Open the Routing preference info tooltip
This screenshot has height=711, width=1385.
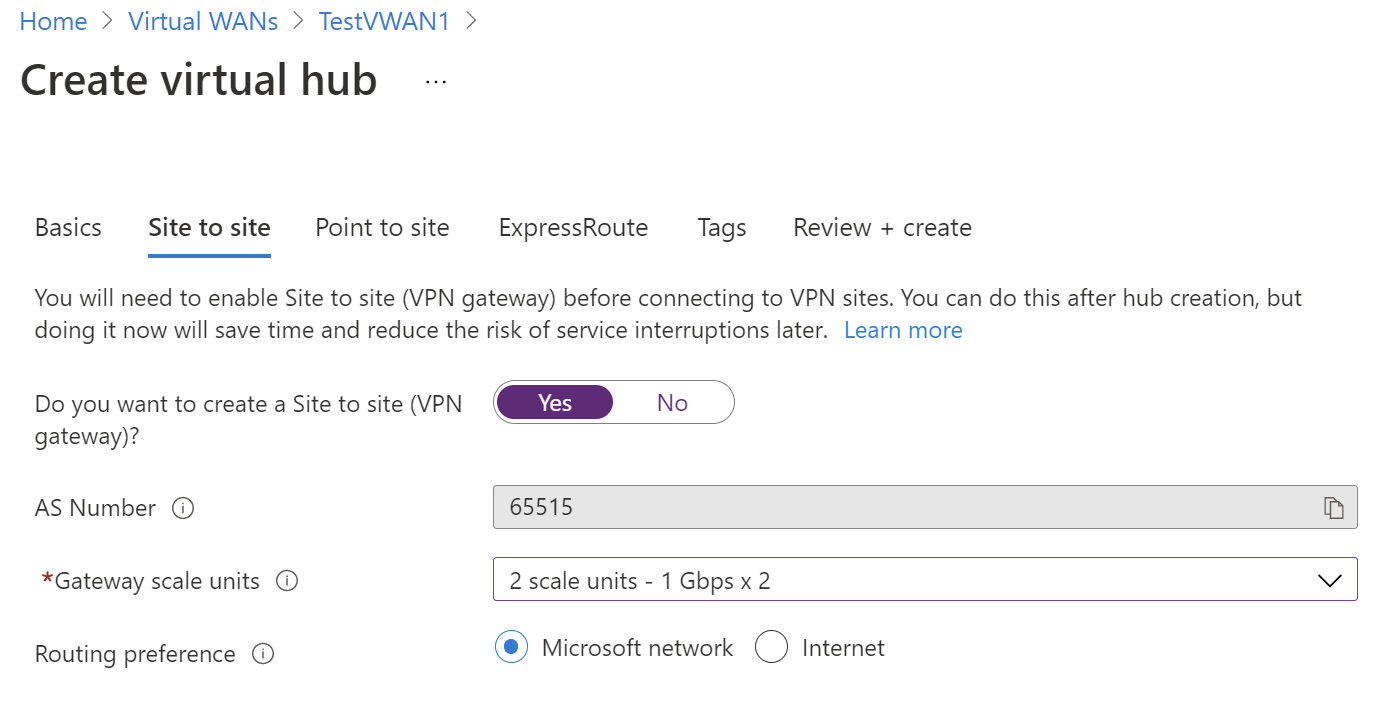(262, 654)
